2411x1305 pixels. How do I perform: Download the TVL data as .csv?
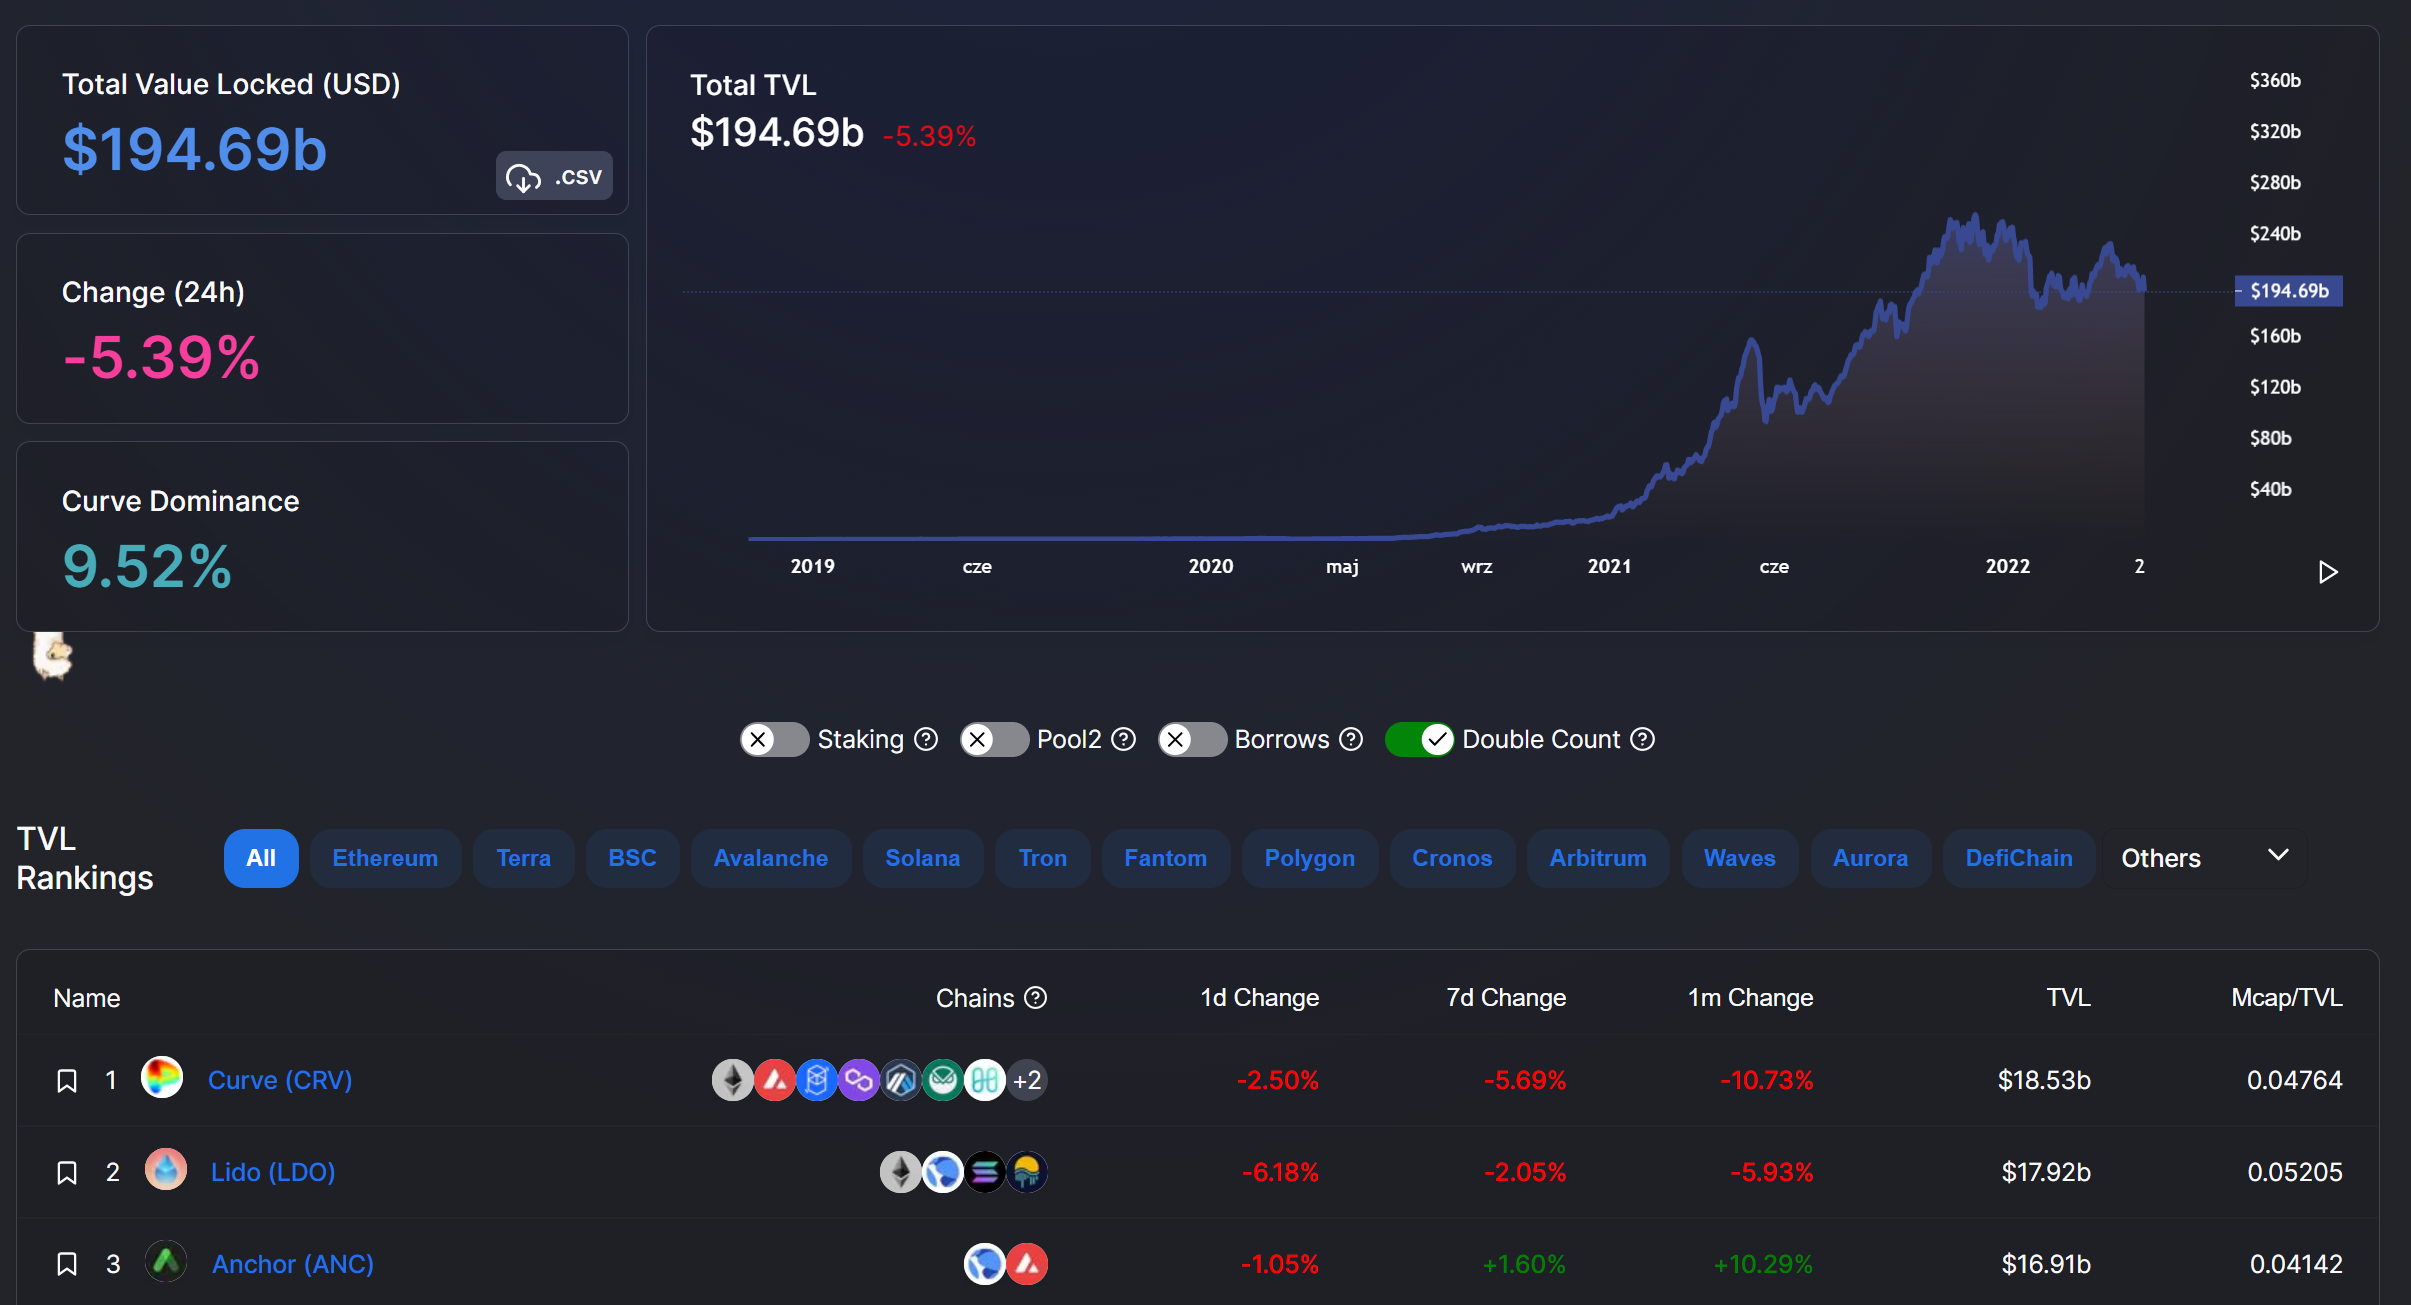point(554,176)
